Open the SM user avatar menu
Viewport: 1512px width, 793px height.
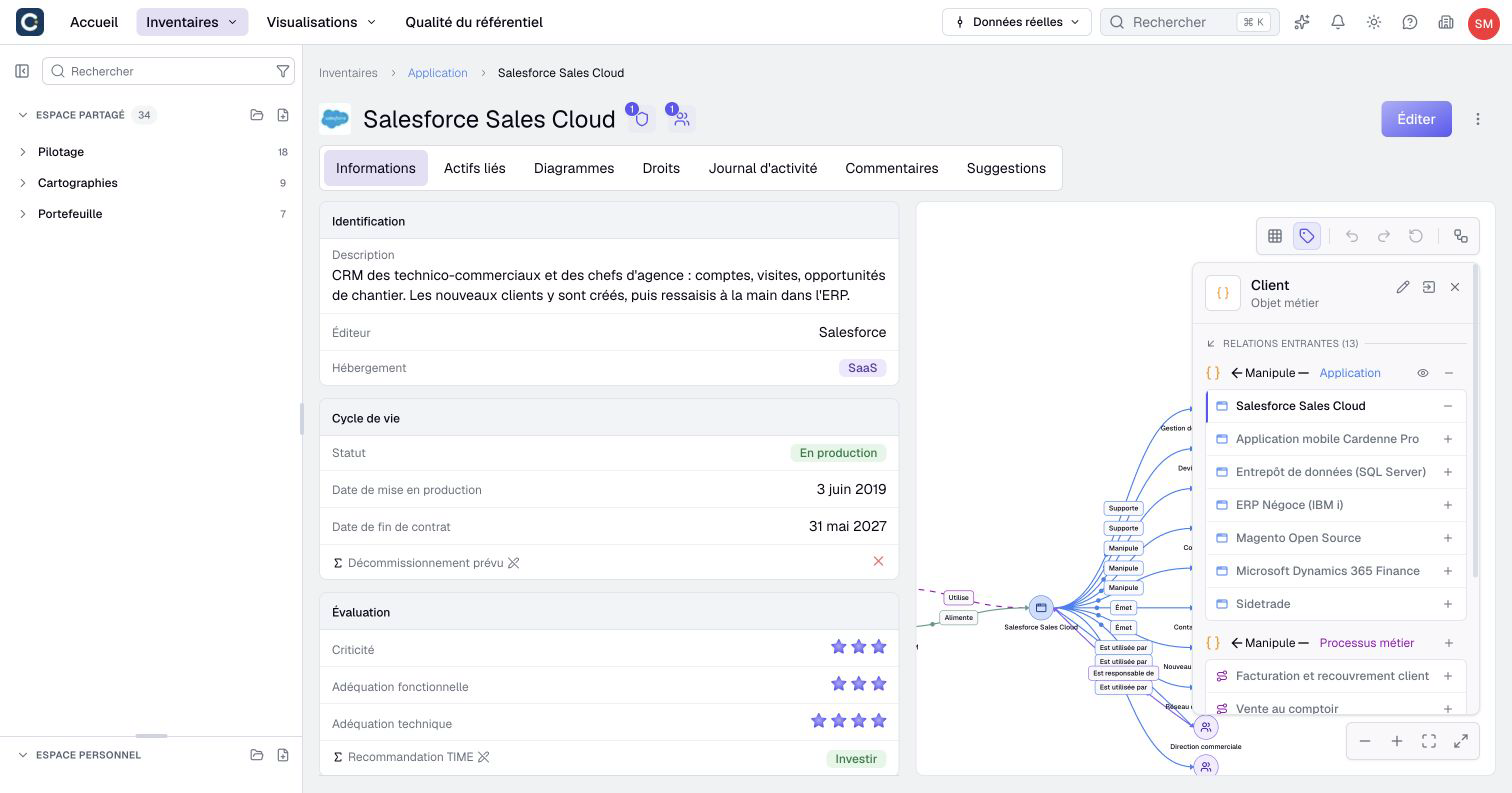pos(1483,22)
